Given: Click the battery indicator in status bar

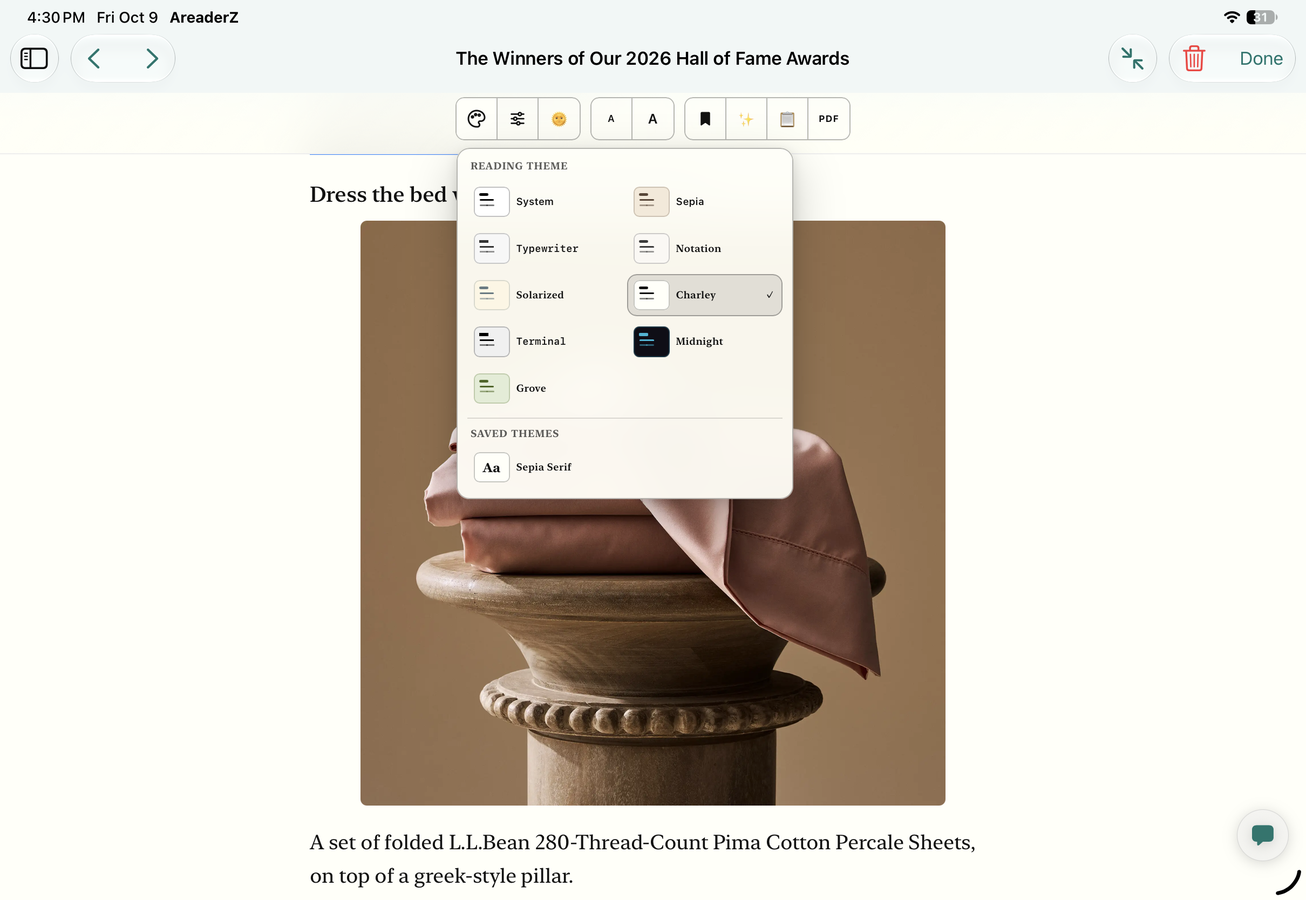Looking at the screenshot, I should 1262,17.
